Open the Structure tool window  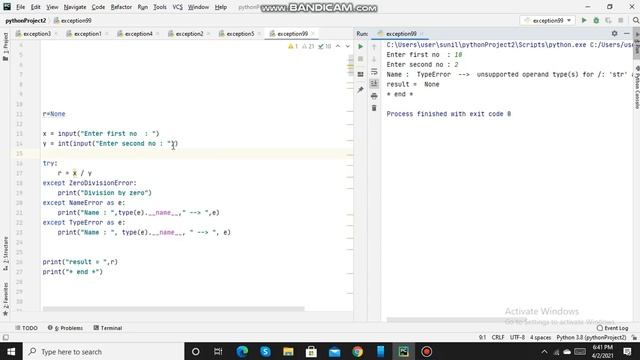(5, 253)
